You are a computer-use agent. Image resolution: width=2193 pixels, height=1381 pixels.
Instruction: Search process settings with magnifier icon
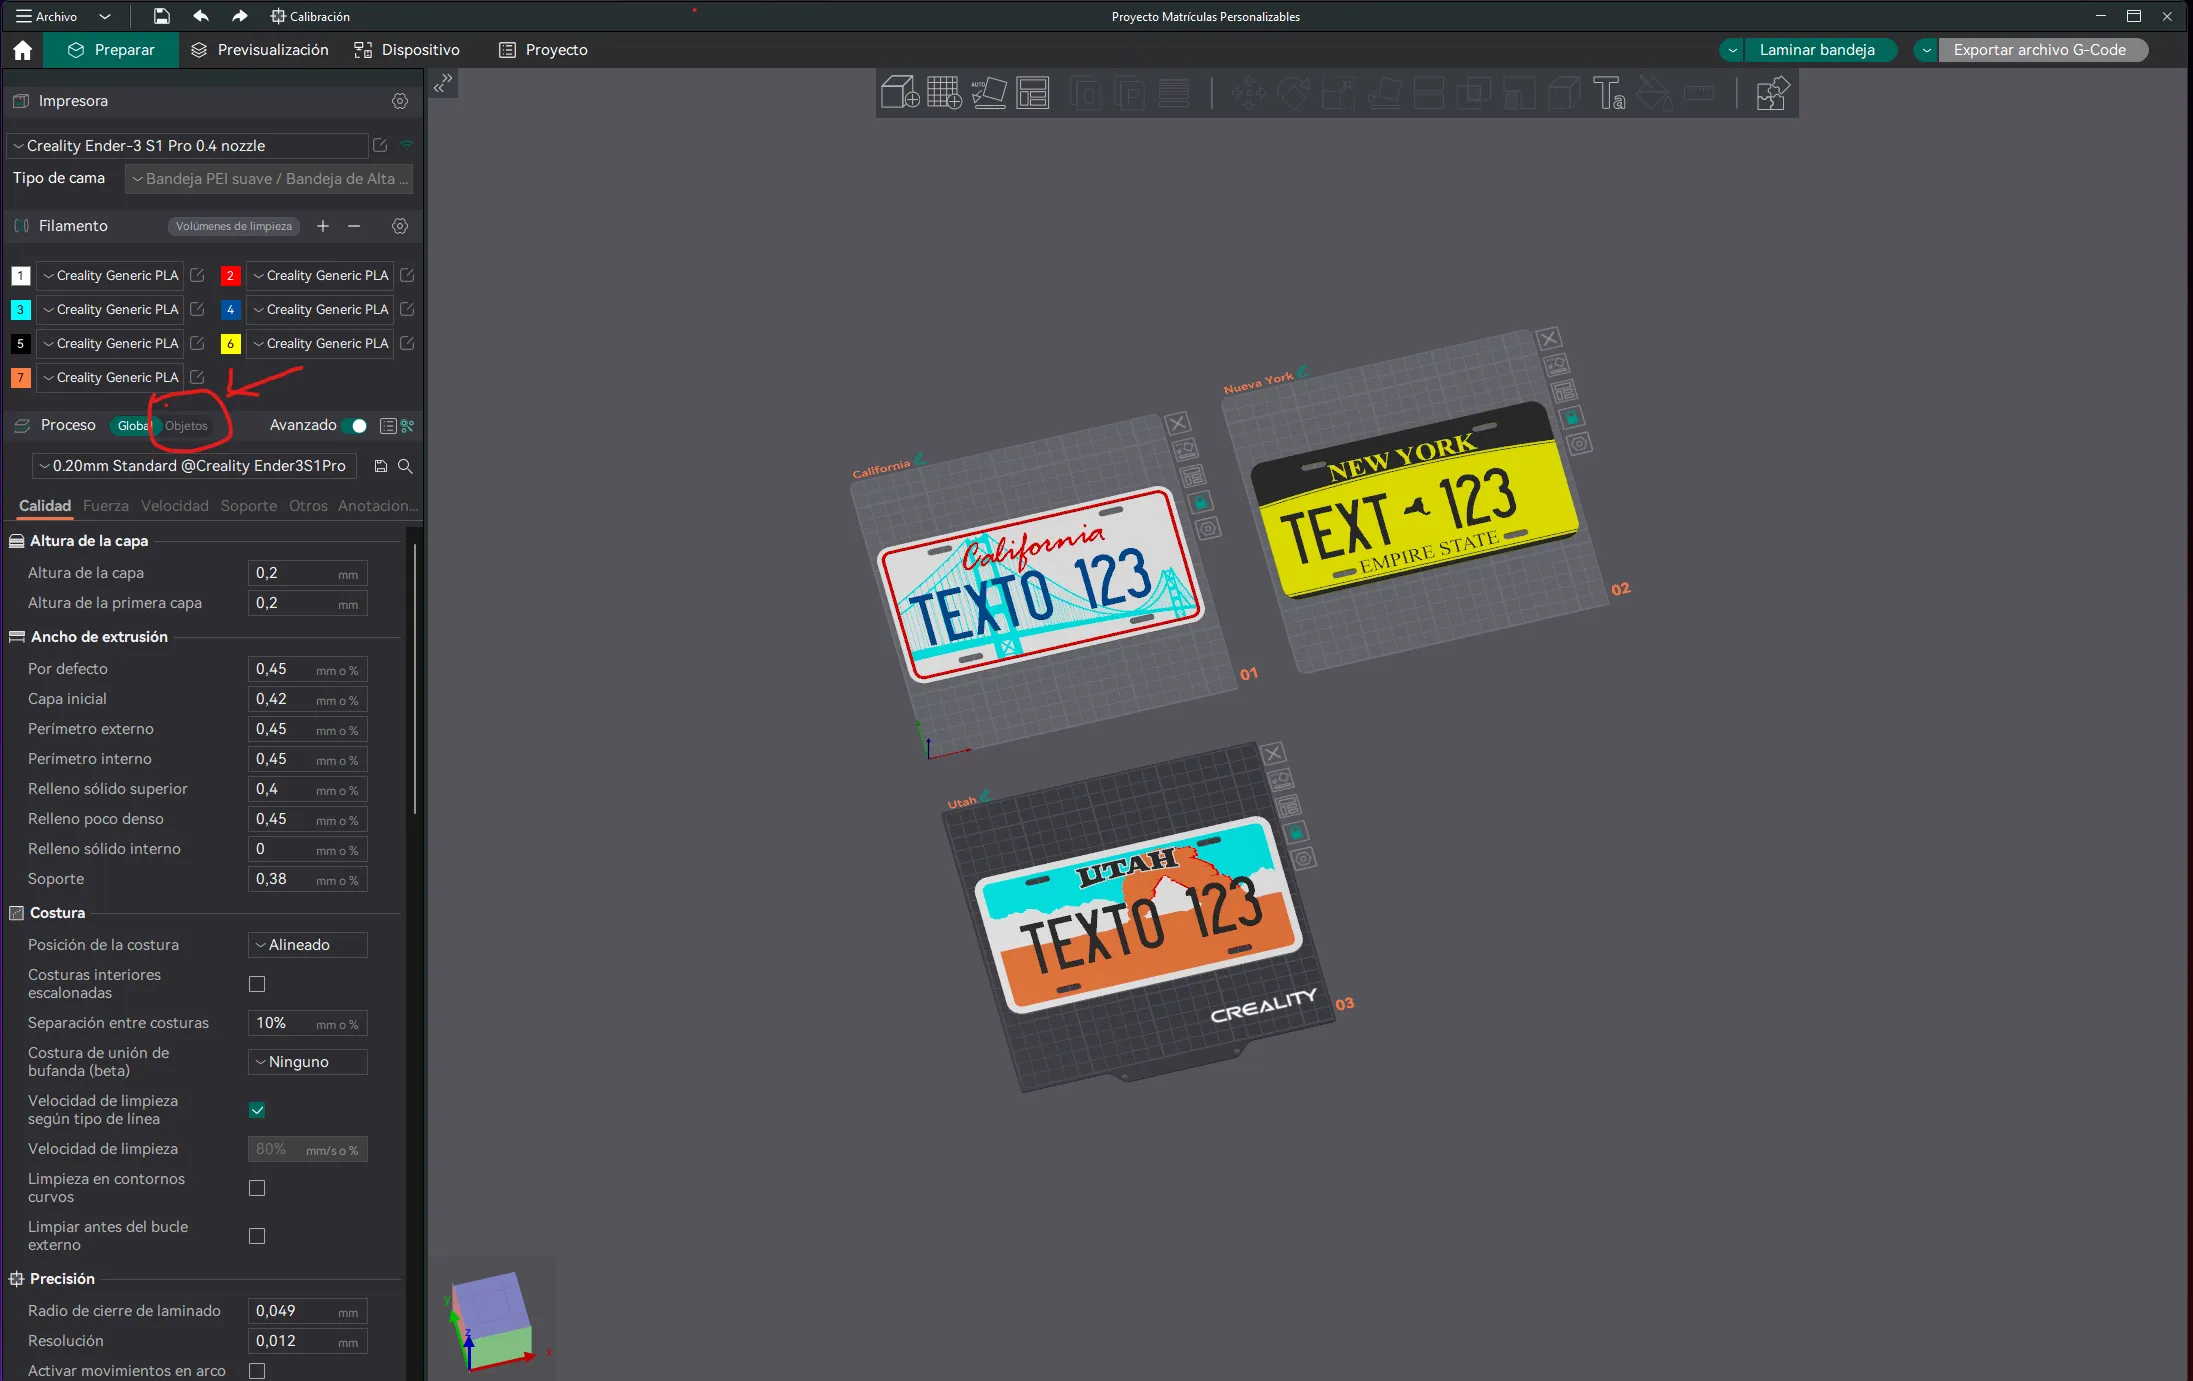405,466
